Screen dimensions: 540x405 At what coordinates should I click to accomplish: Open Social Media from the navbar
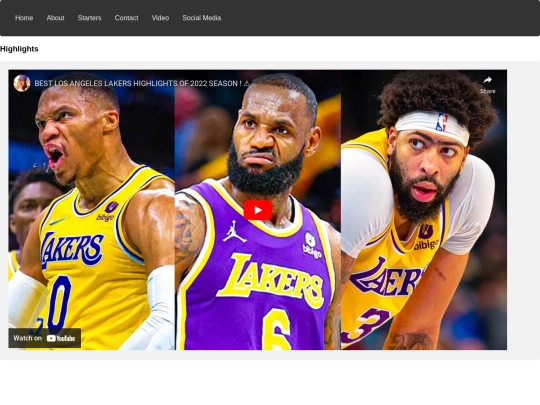click(201, 18)
